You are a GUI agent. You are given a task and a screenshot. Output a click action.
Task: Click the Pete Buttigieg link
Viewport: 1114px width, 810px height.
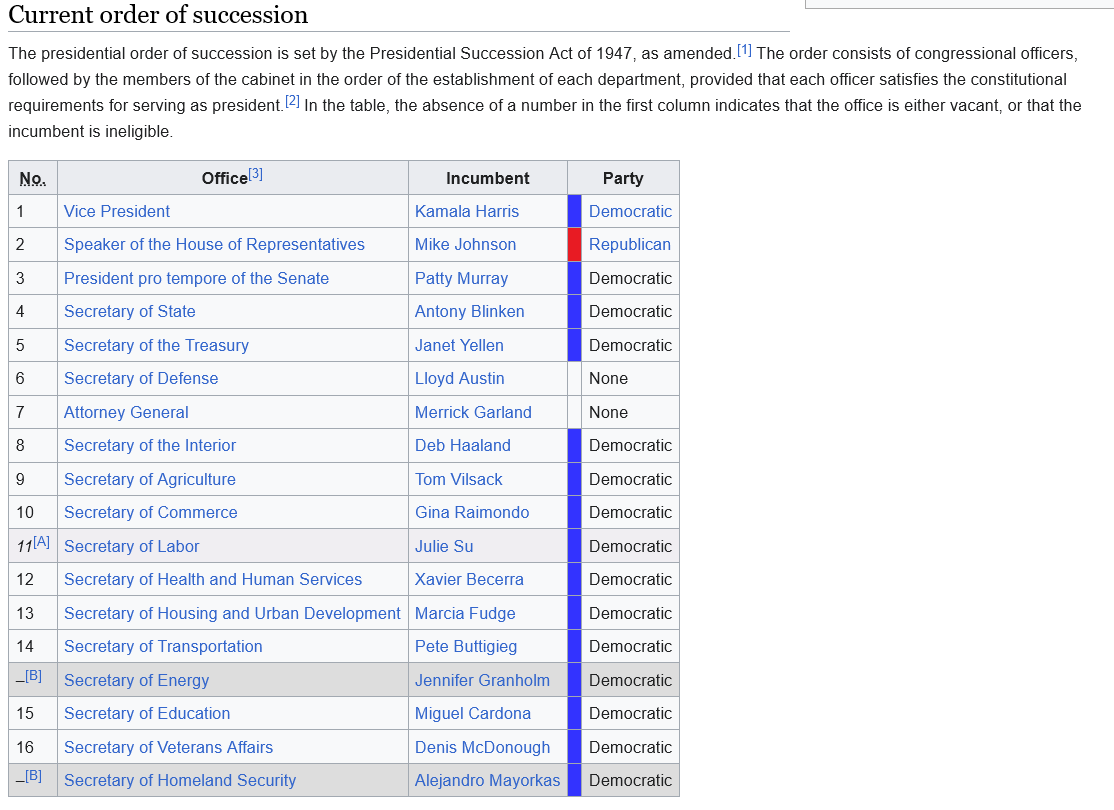465,646
